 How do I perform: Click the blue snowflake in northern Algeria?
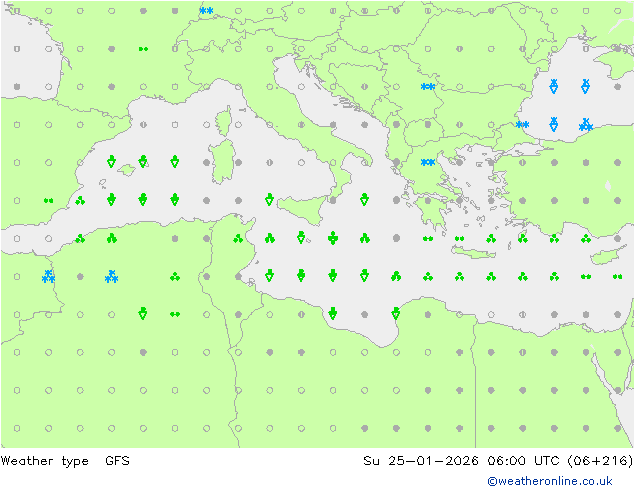click(x=112, y=276)
